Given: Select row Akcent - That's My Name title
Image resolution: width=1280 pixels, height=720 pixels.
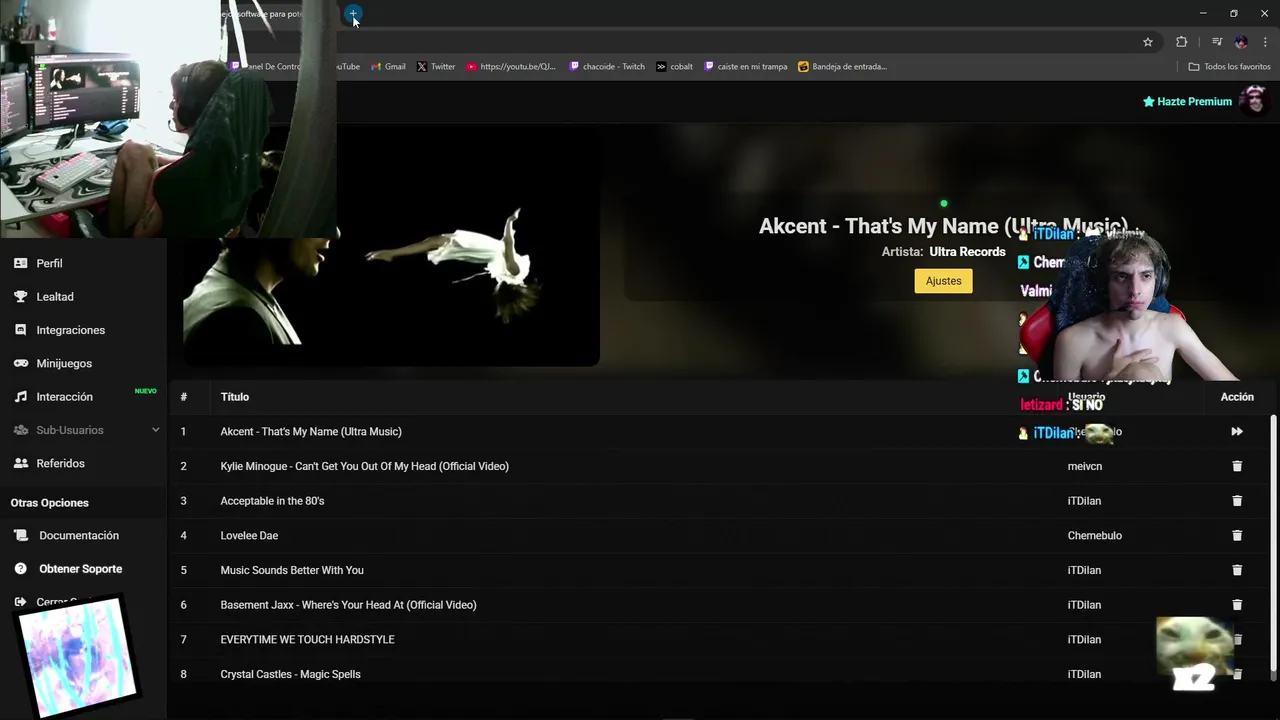Looking at the screenshot, I should (311, 432).
